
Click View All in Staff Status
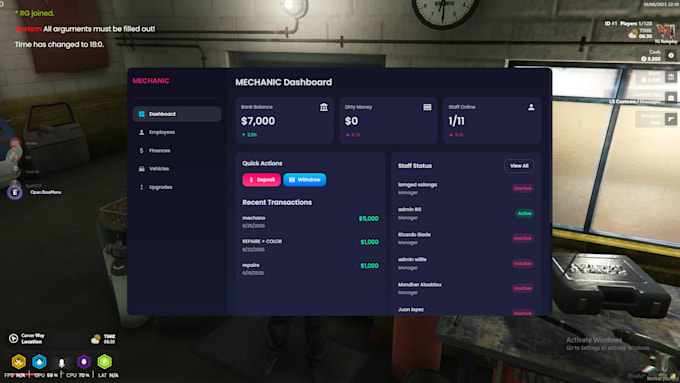pyautogui.click(x=519, y=166)
